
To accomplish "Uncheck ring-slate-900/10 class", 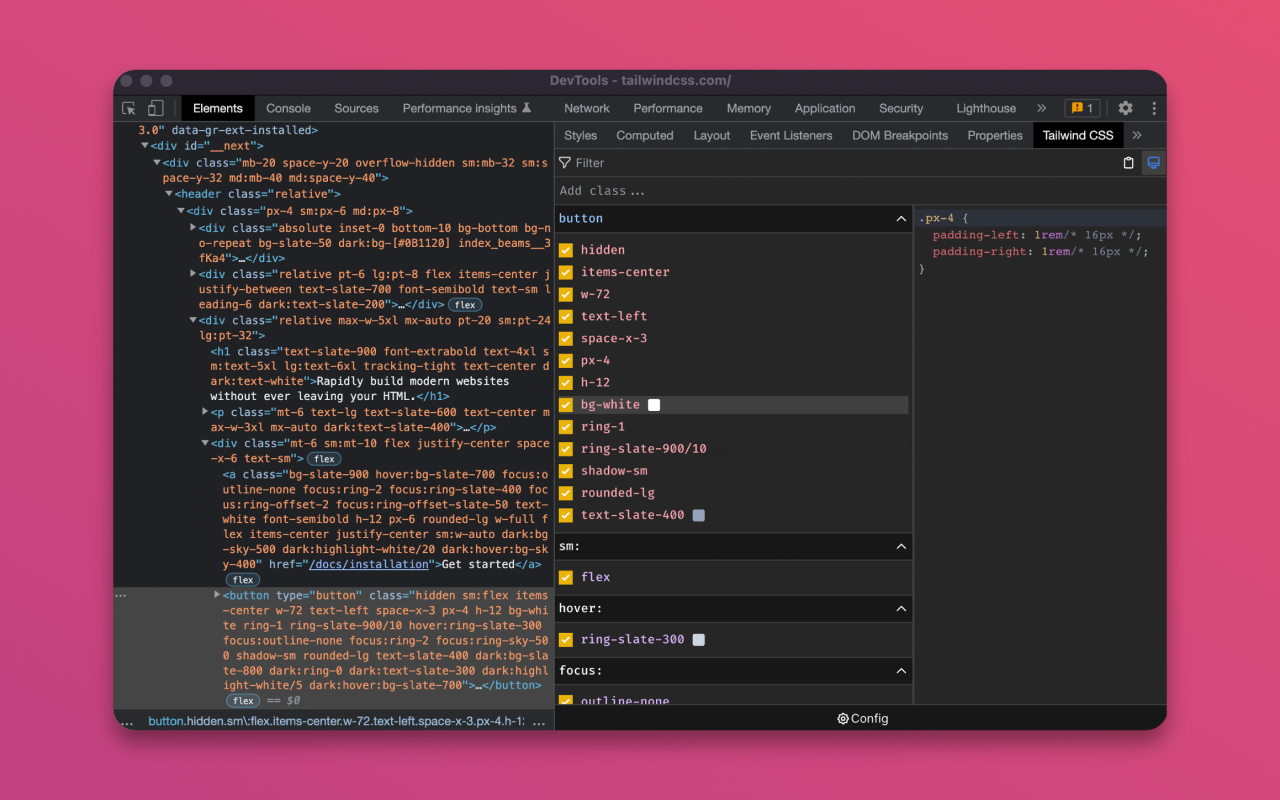I will (x=566, y=449).
